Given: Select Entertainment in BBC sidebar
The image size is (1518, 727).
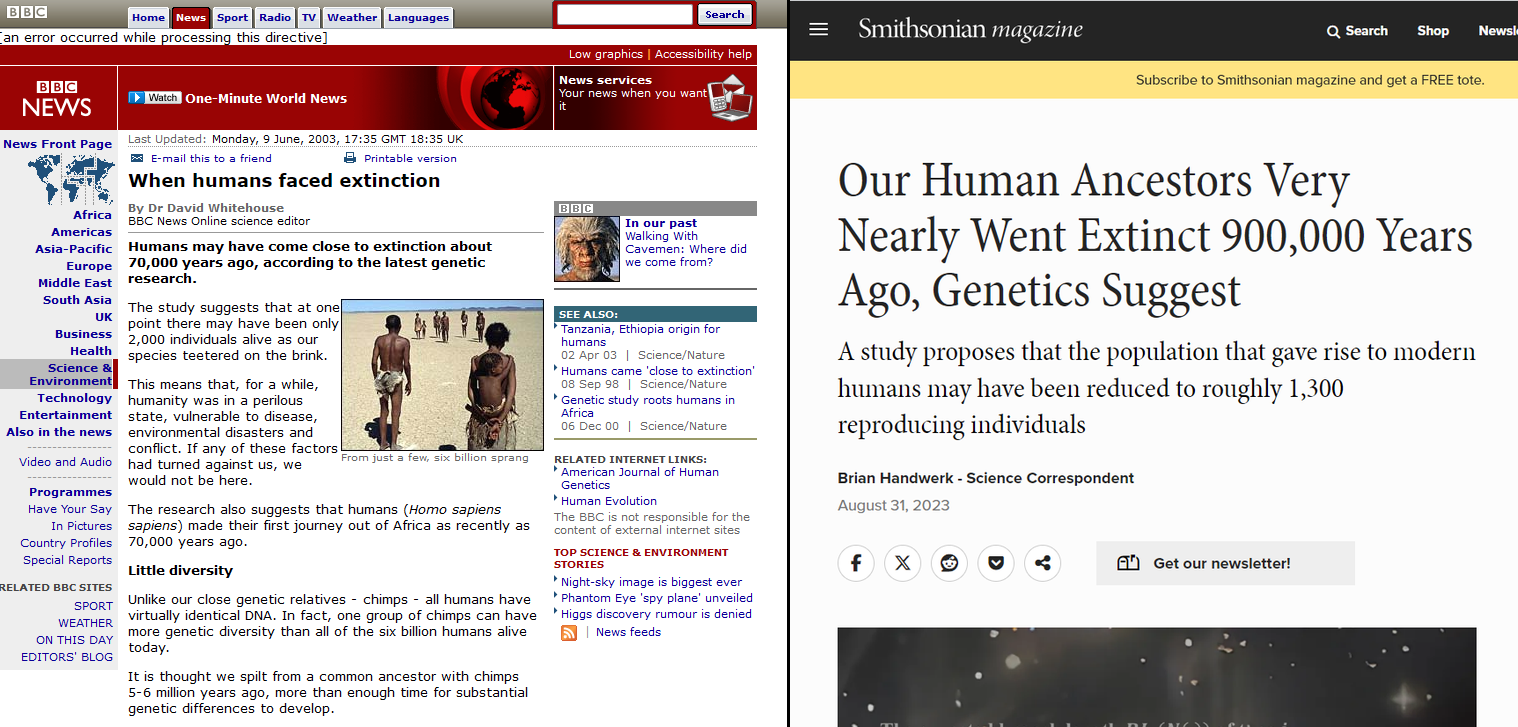Looking at the screenshot, I should (66, 415).
